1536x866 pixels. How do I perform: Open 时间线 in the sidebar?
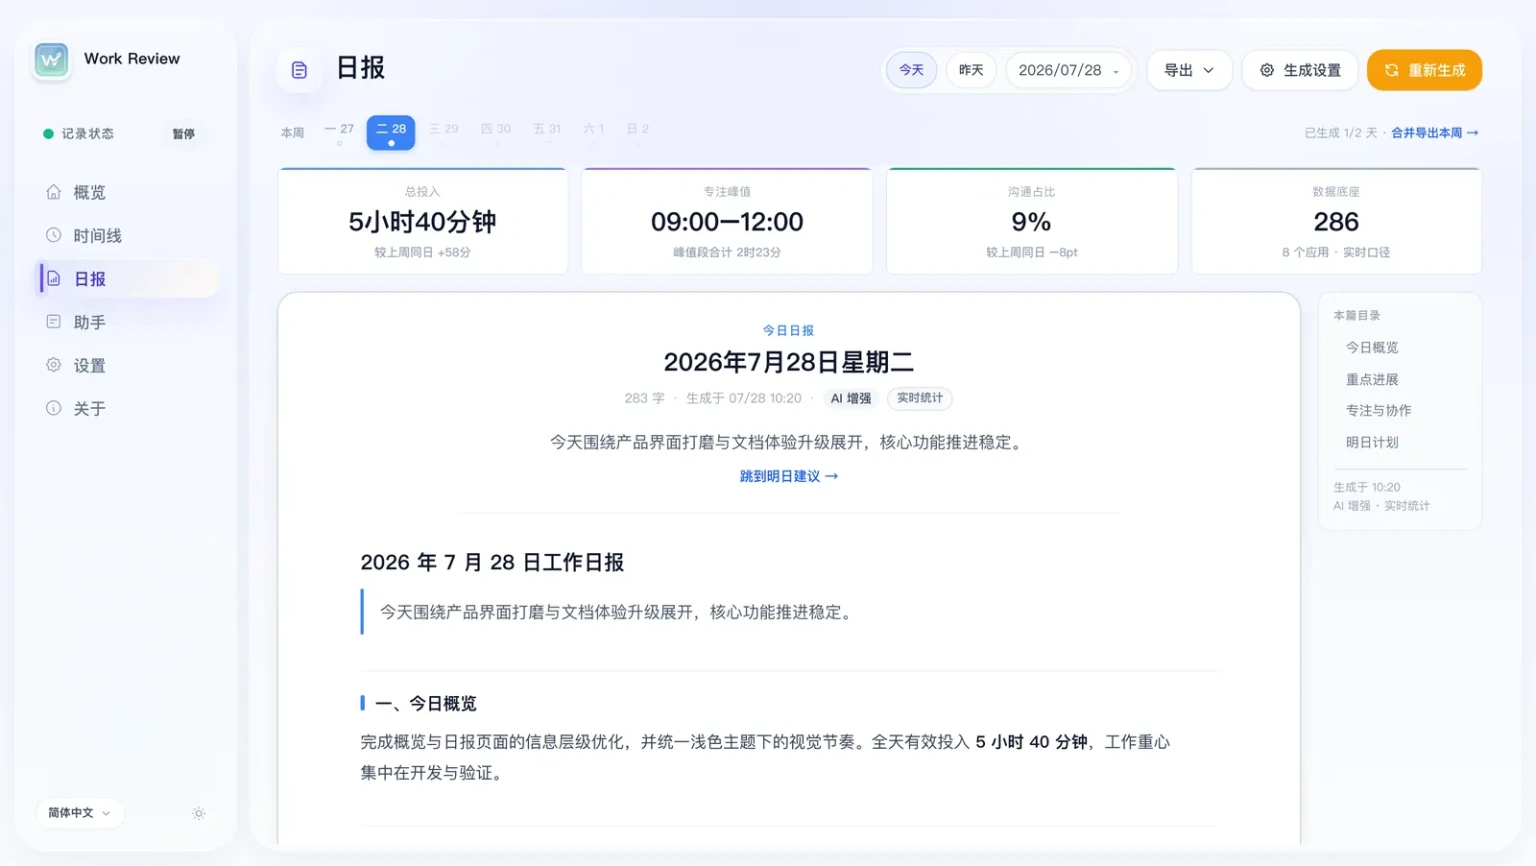pyautogui.click(x=128, y=235)
